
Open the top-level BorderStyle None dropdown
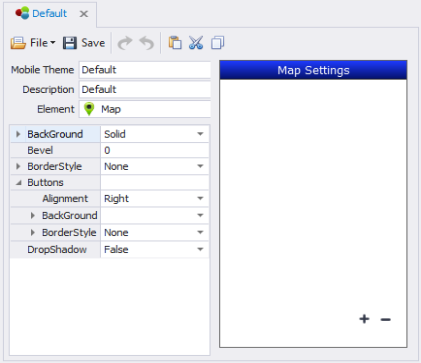(200, 166)
